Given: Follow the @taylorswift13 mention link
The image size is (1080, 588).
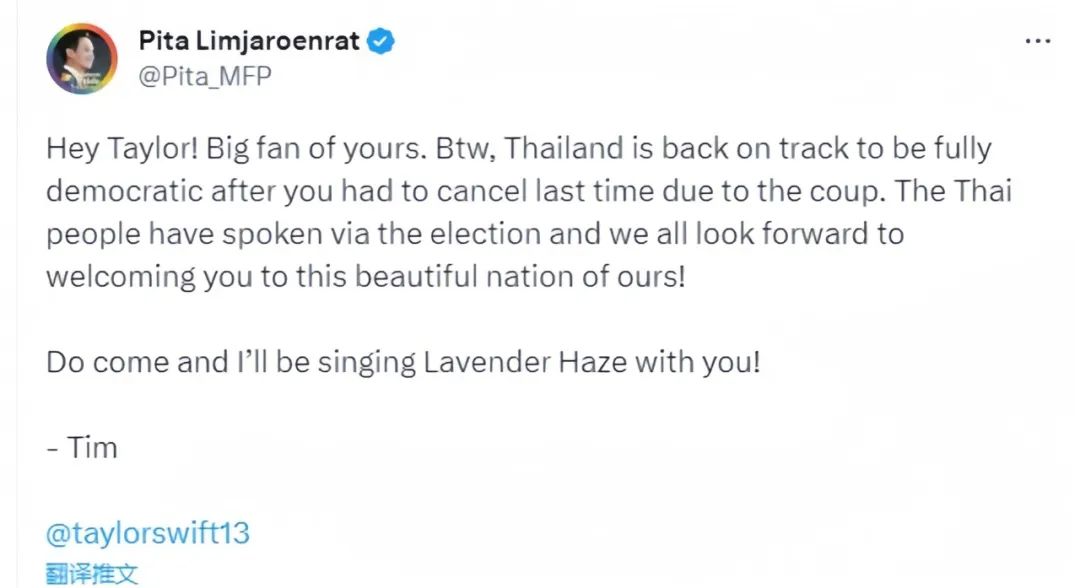Looking at the screenshot, I should point(148,534).
